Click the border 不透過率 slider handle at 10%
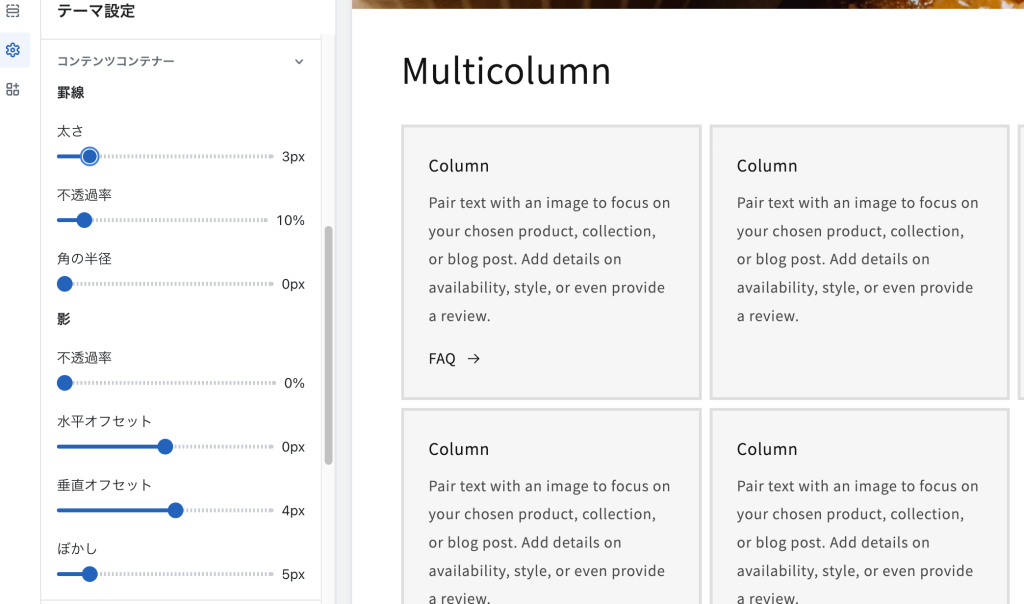Image resolution: width=1024 pixels, height=604 pixels. [84, 220]
